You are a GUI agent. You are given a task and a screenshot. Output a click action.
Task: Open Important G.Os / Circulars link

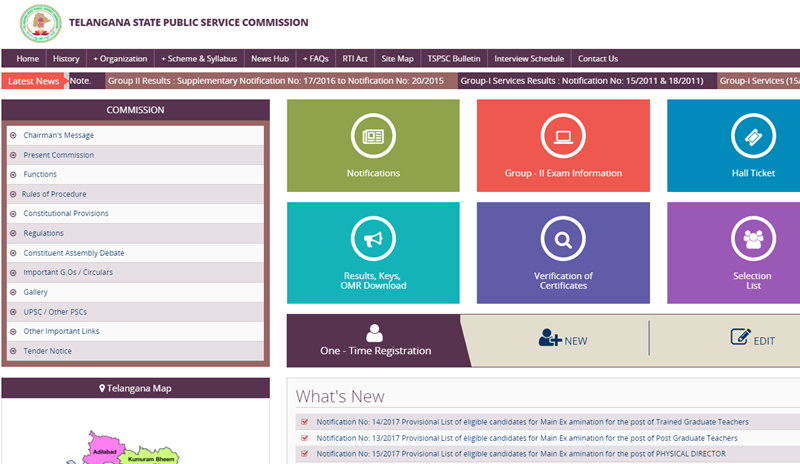tap(68, 273)
